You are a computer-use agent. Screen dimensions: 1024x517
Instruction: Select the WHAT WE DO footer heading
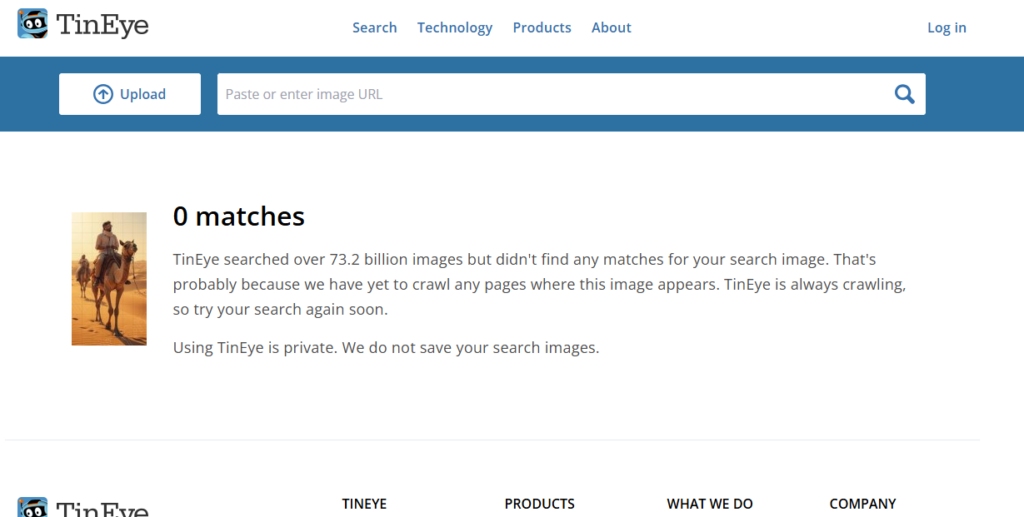709,504
